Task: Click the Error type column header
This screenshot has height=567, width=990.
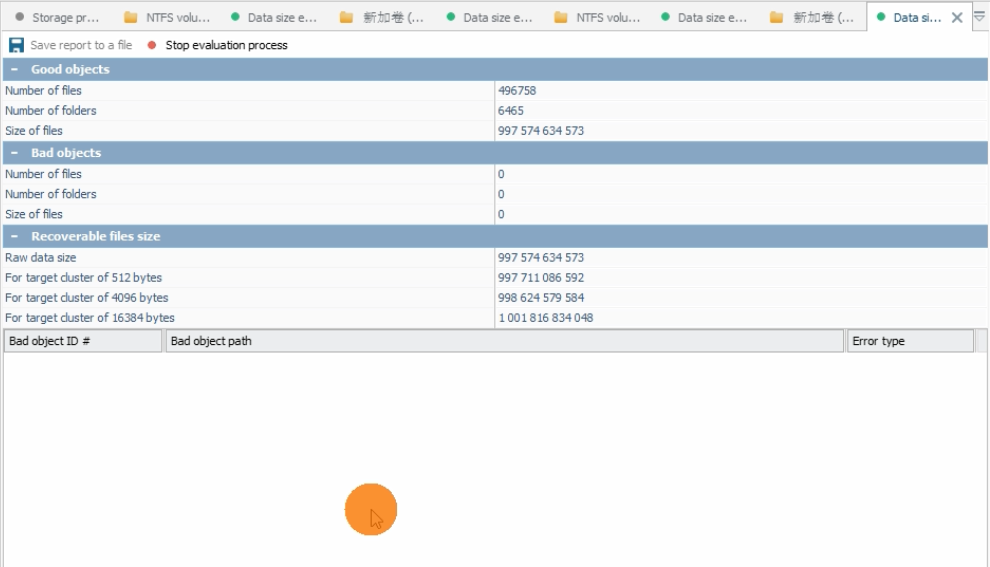Action: (x=910, y=341)
